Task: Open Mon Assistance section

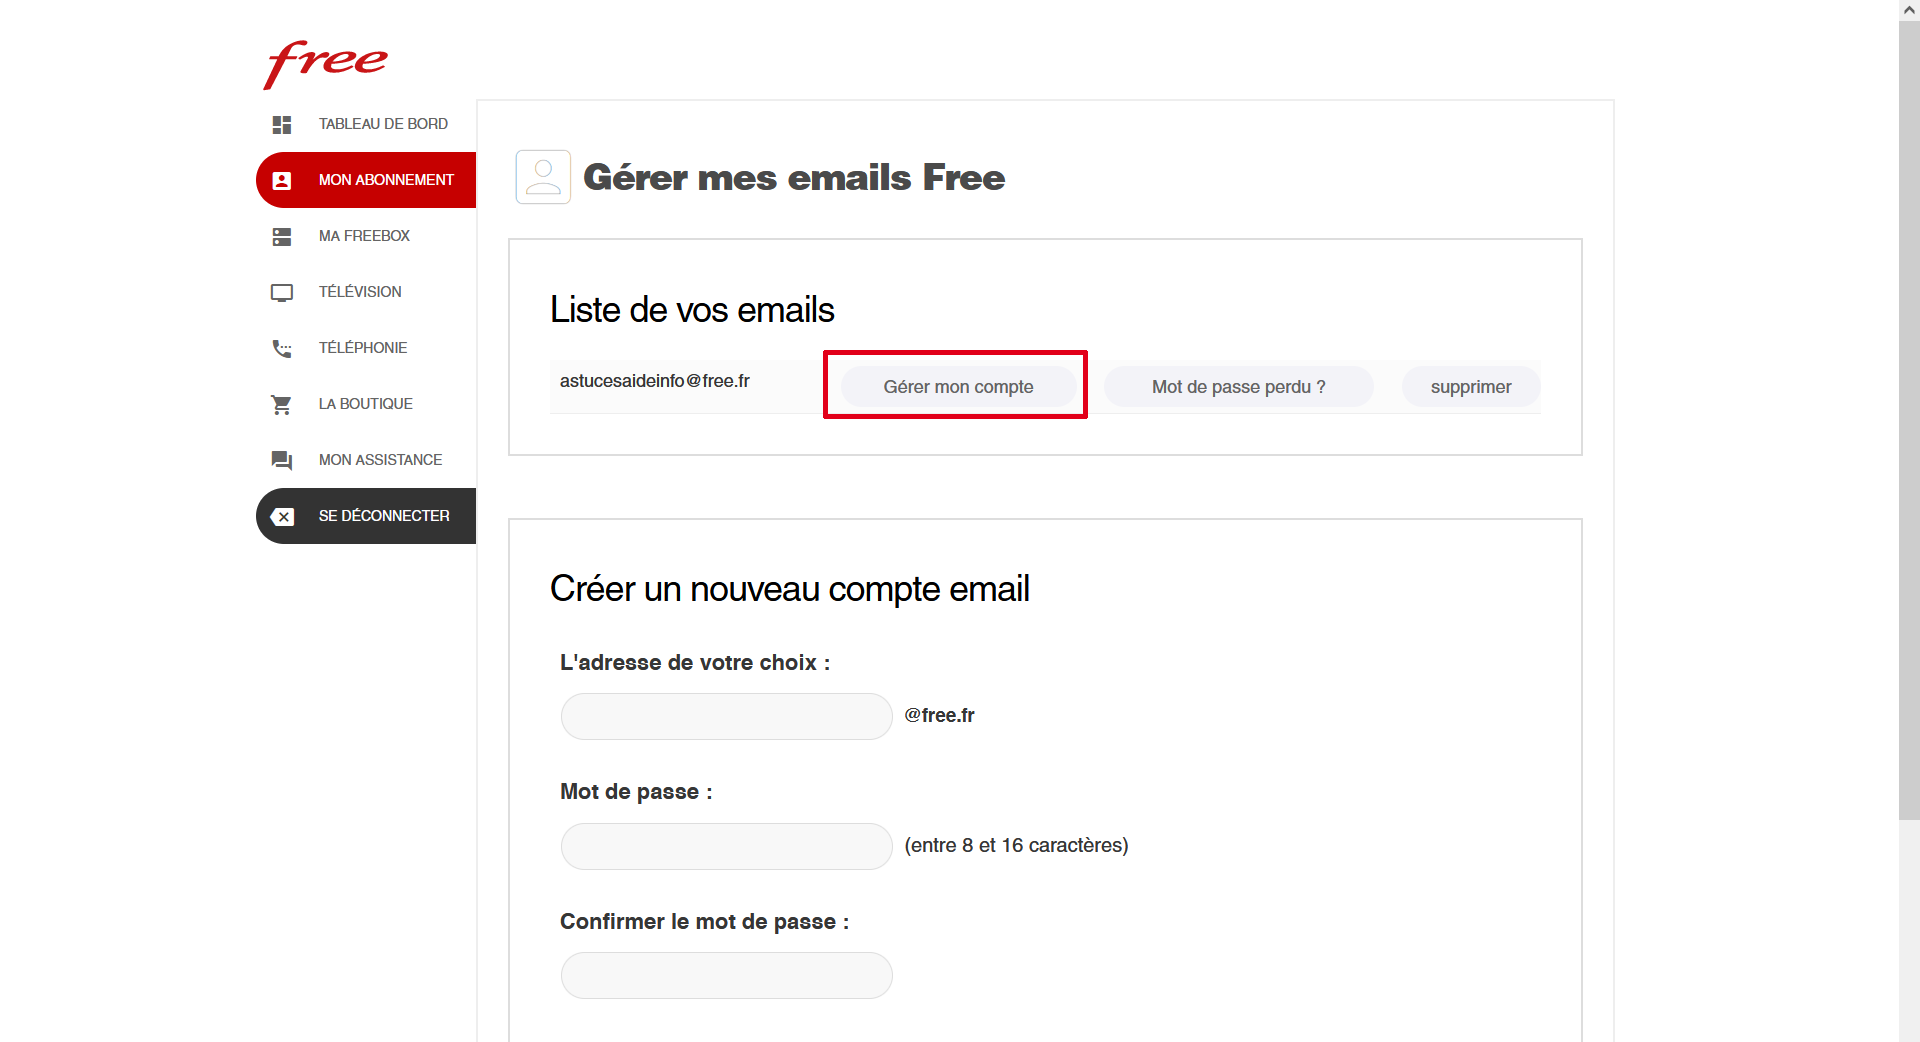Action: click(366, 460)
